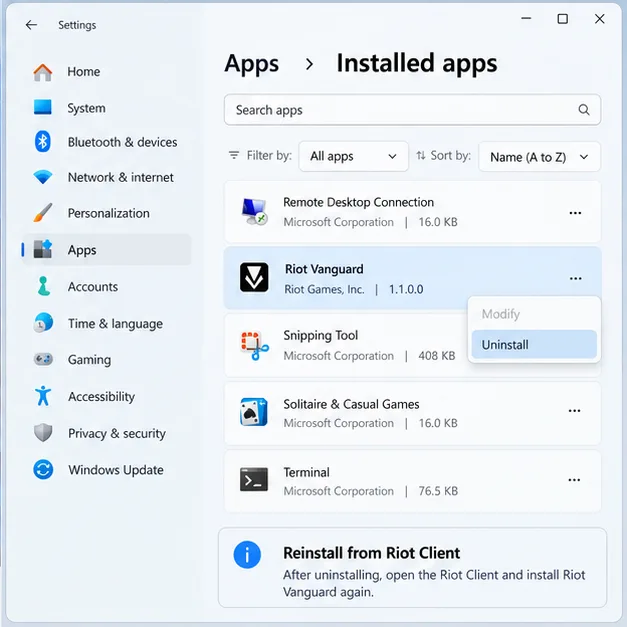Image resolution: width=627 pixels, height=627 pixels.
Task: Open more options for Terminal
Action: (x=574, y=480)
